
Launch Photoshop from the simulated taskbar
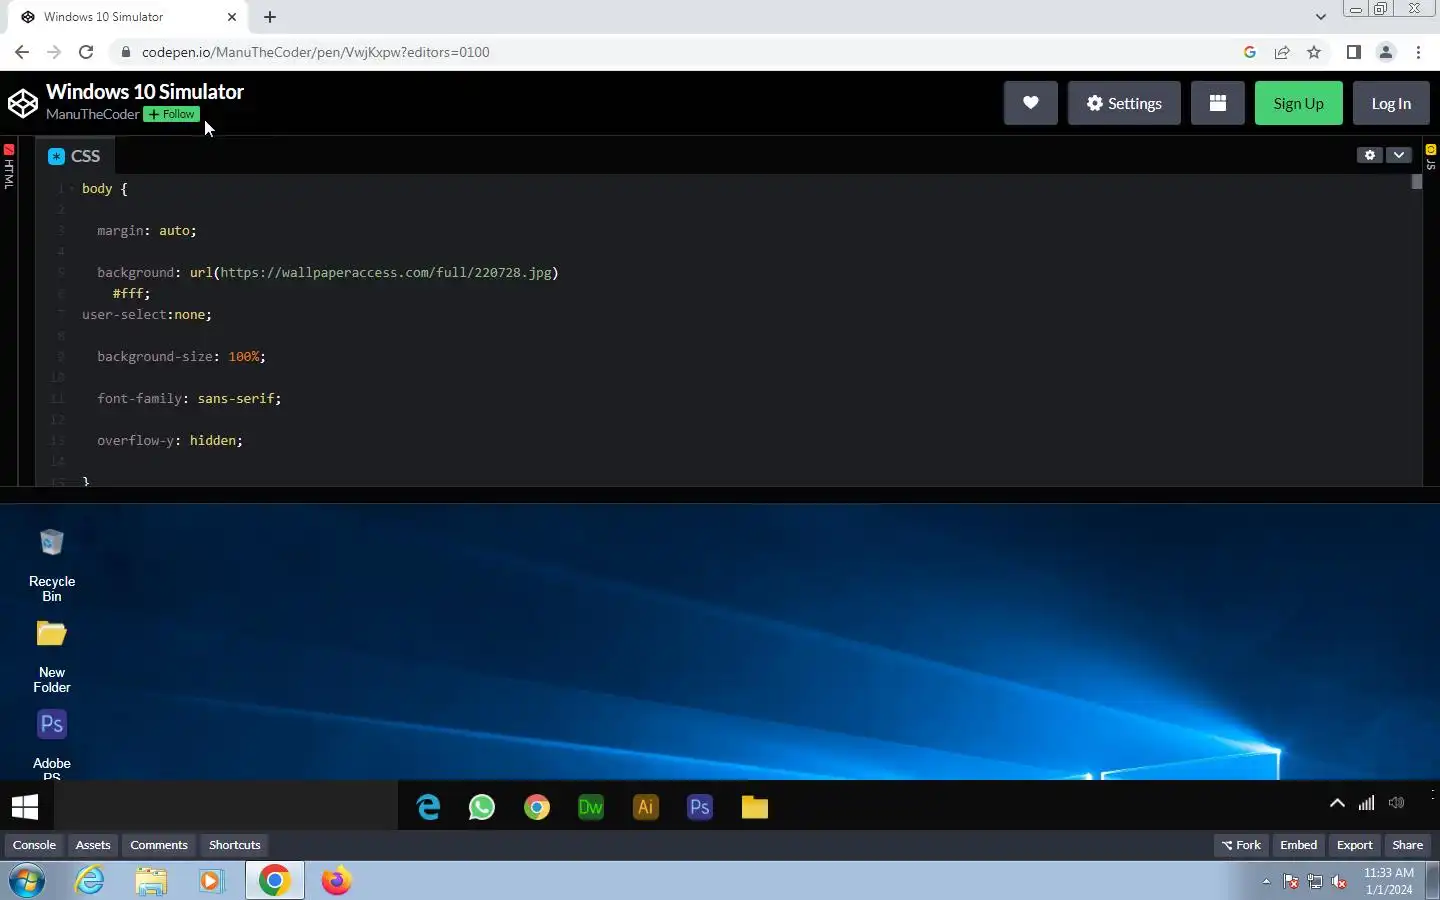(700, 807)
